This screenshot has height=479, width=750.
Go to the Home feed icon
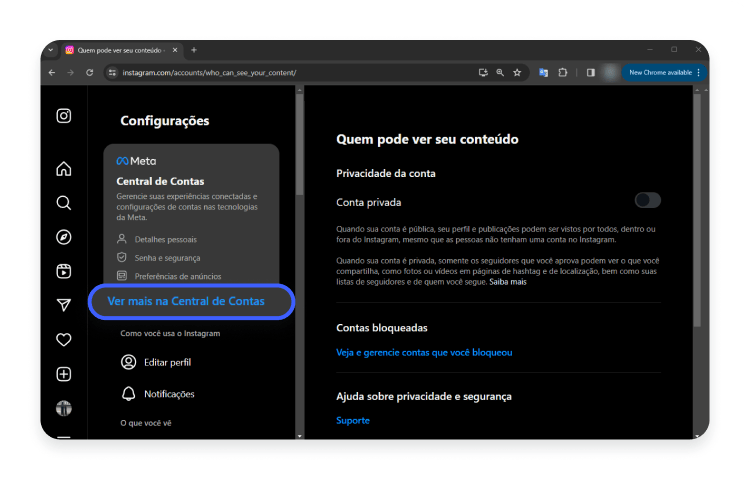(64, 169)
